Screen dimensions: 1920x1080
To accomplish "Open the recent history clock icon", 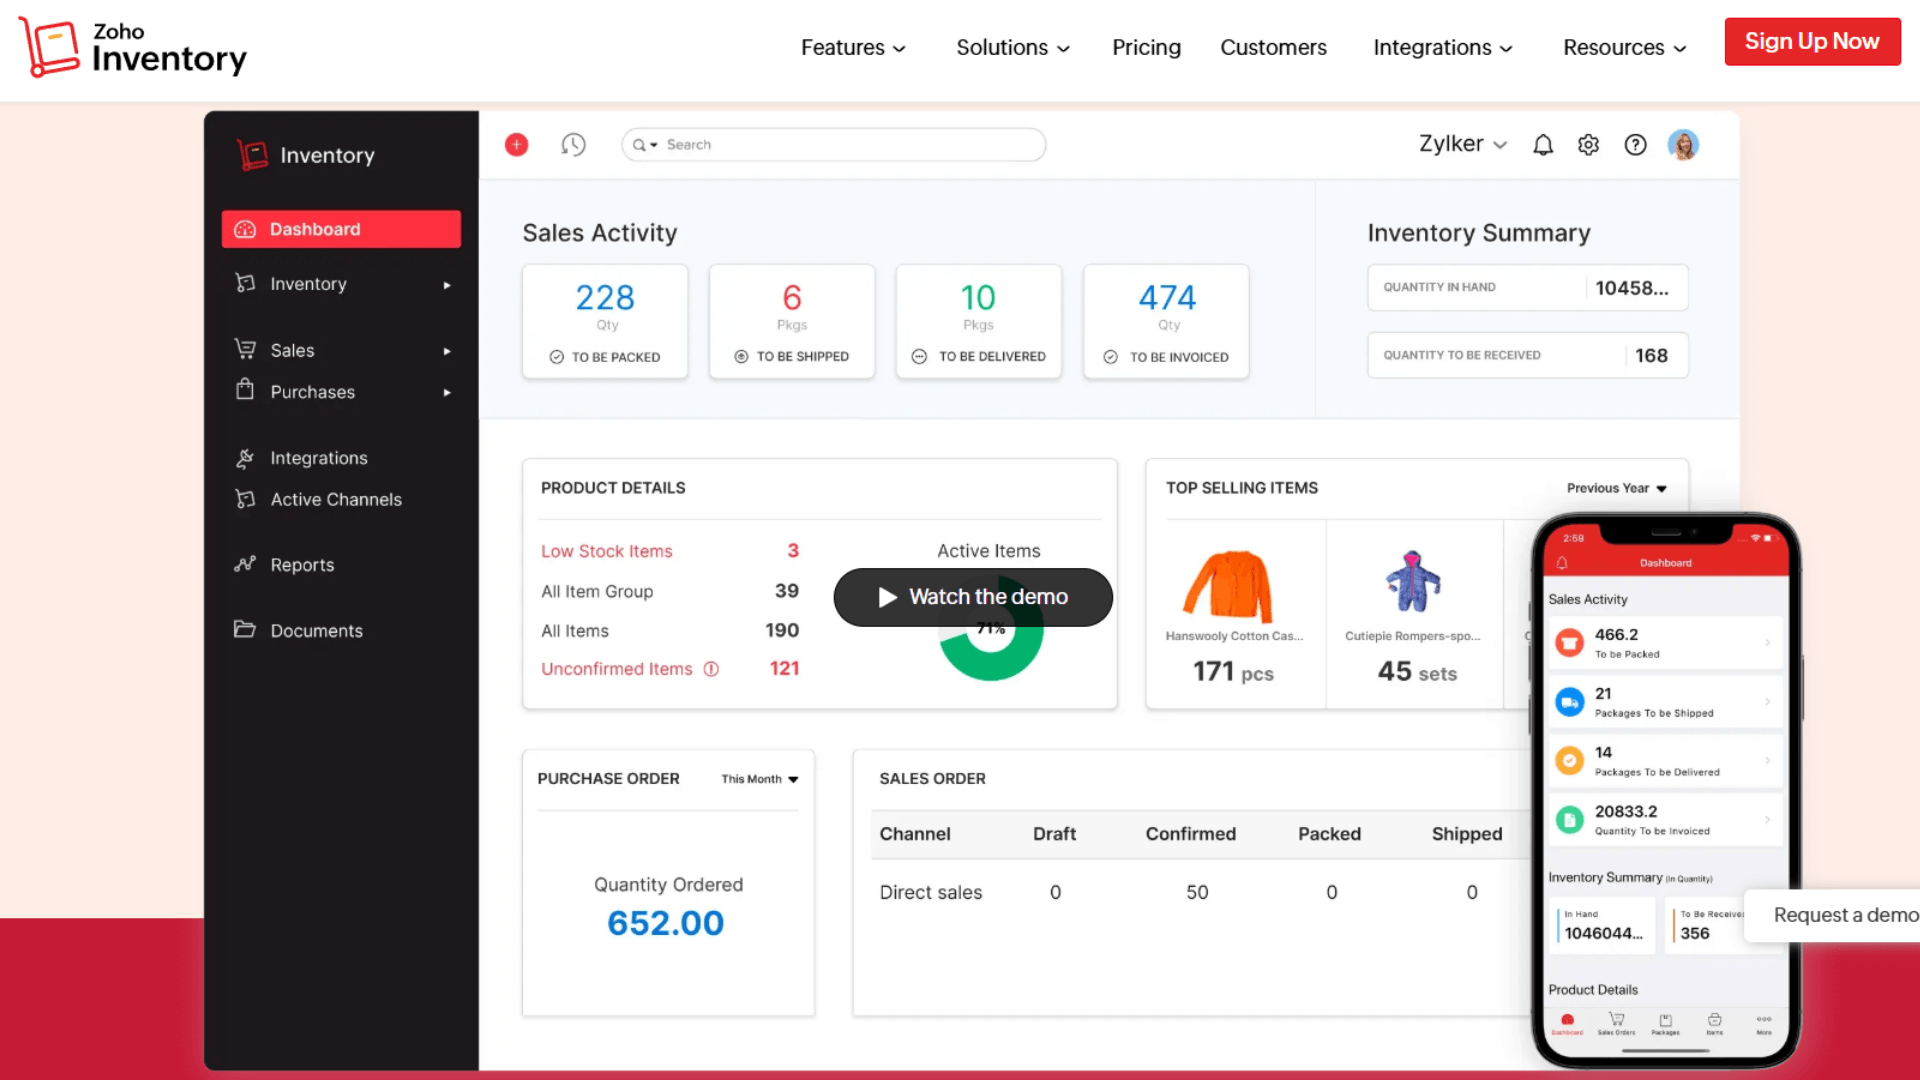I will pyautogui.click(x=573, y=145).
